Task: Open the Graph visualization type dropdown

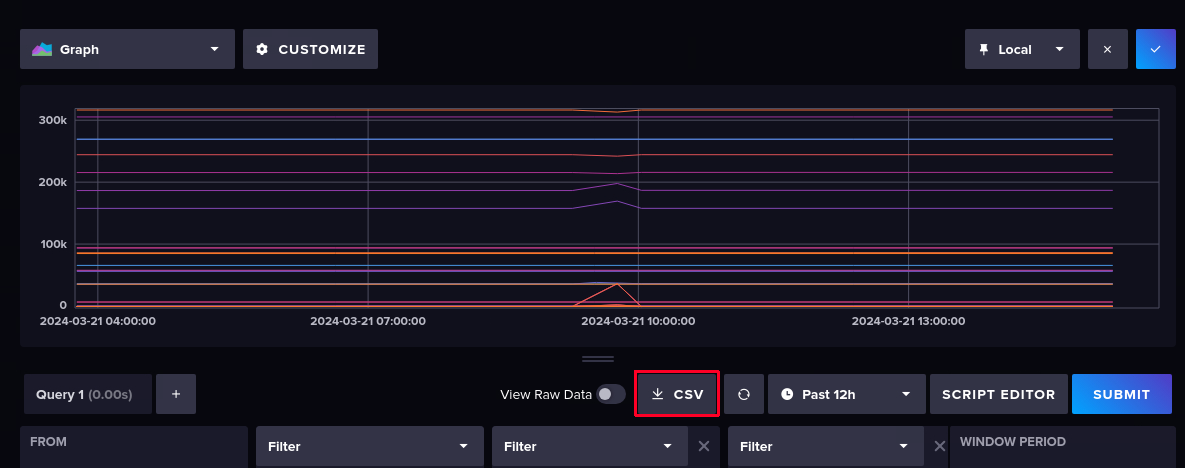Action: pos(127,49)
